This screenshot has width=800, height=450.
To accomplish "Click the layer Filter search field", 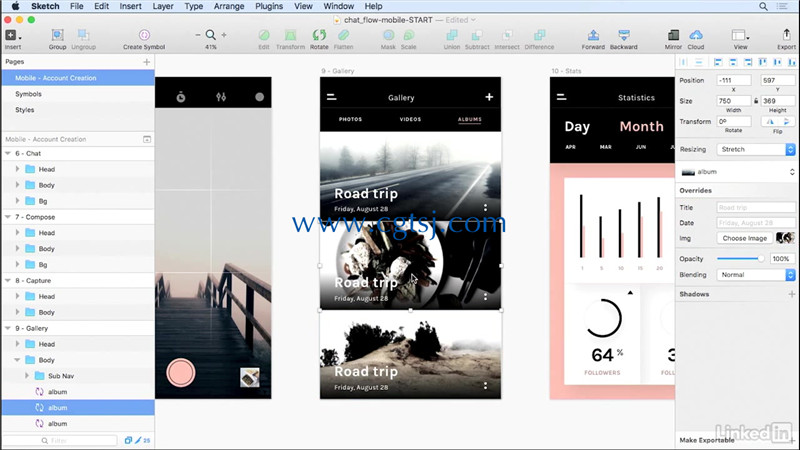I will 60,440.
